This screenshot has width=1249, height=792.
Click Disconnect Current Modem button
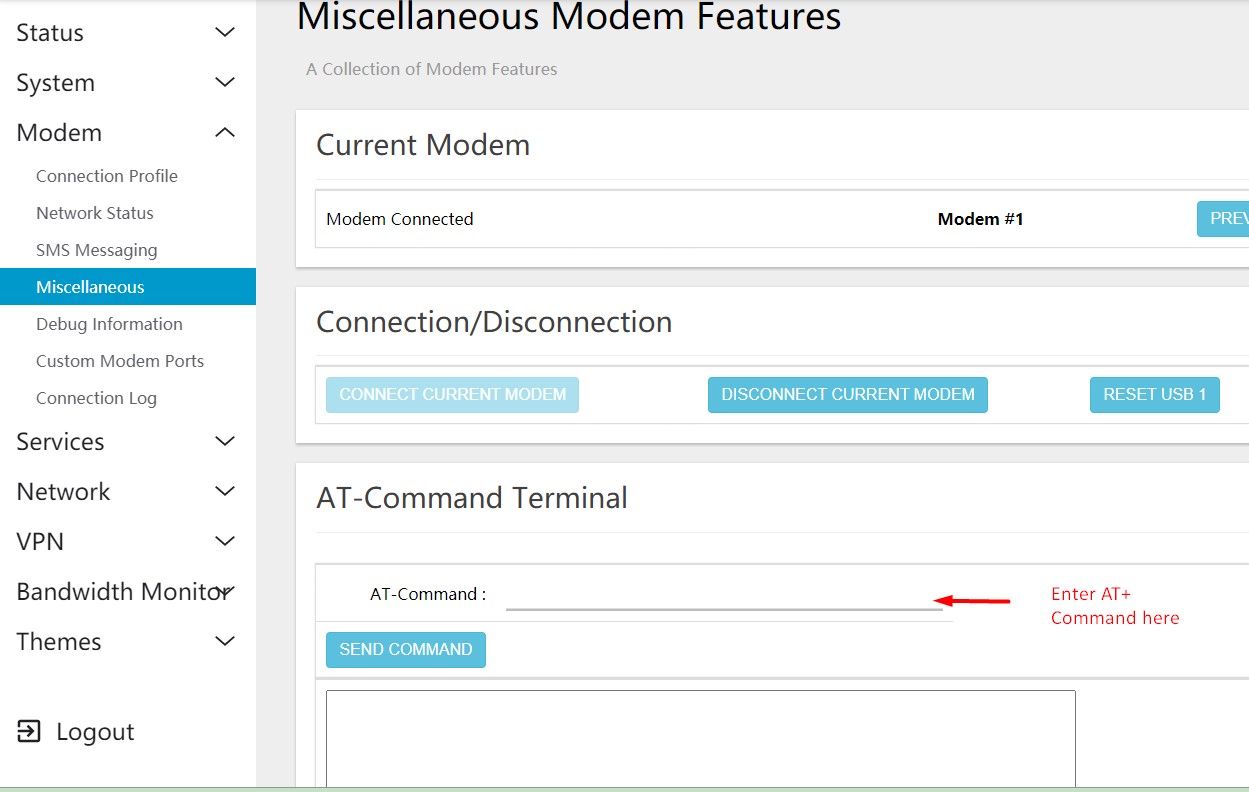point(848,394)
